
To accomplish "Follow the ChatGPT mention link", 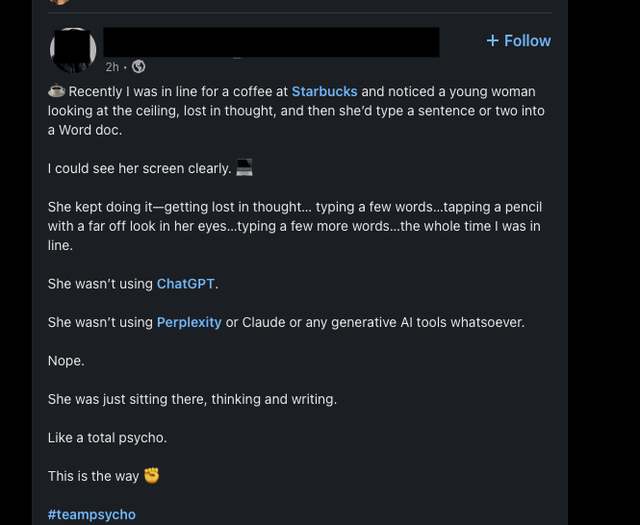I will [x=185, y=284].
